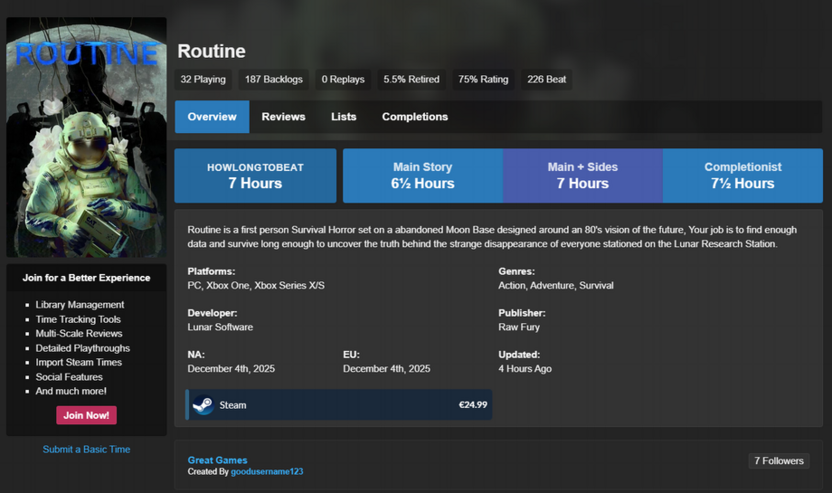Select the 187 Backlogs stat badge
This screenshot has width=832, height=493.
click(274, 80)
